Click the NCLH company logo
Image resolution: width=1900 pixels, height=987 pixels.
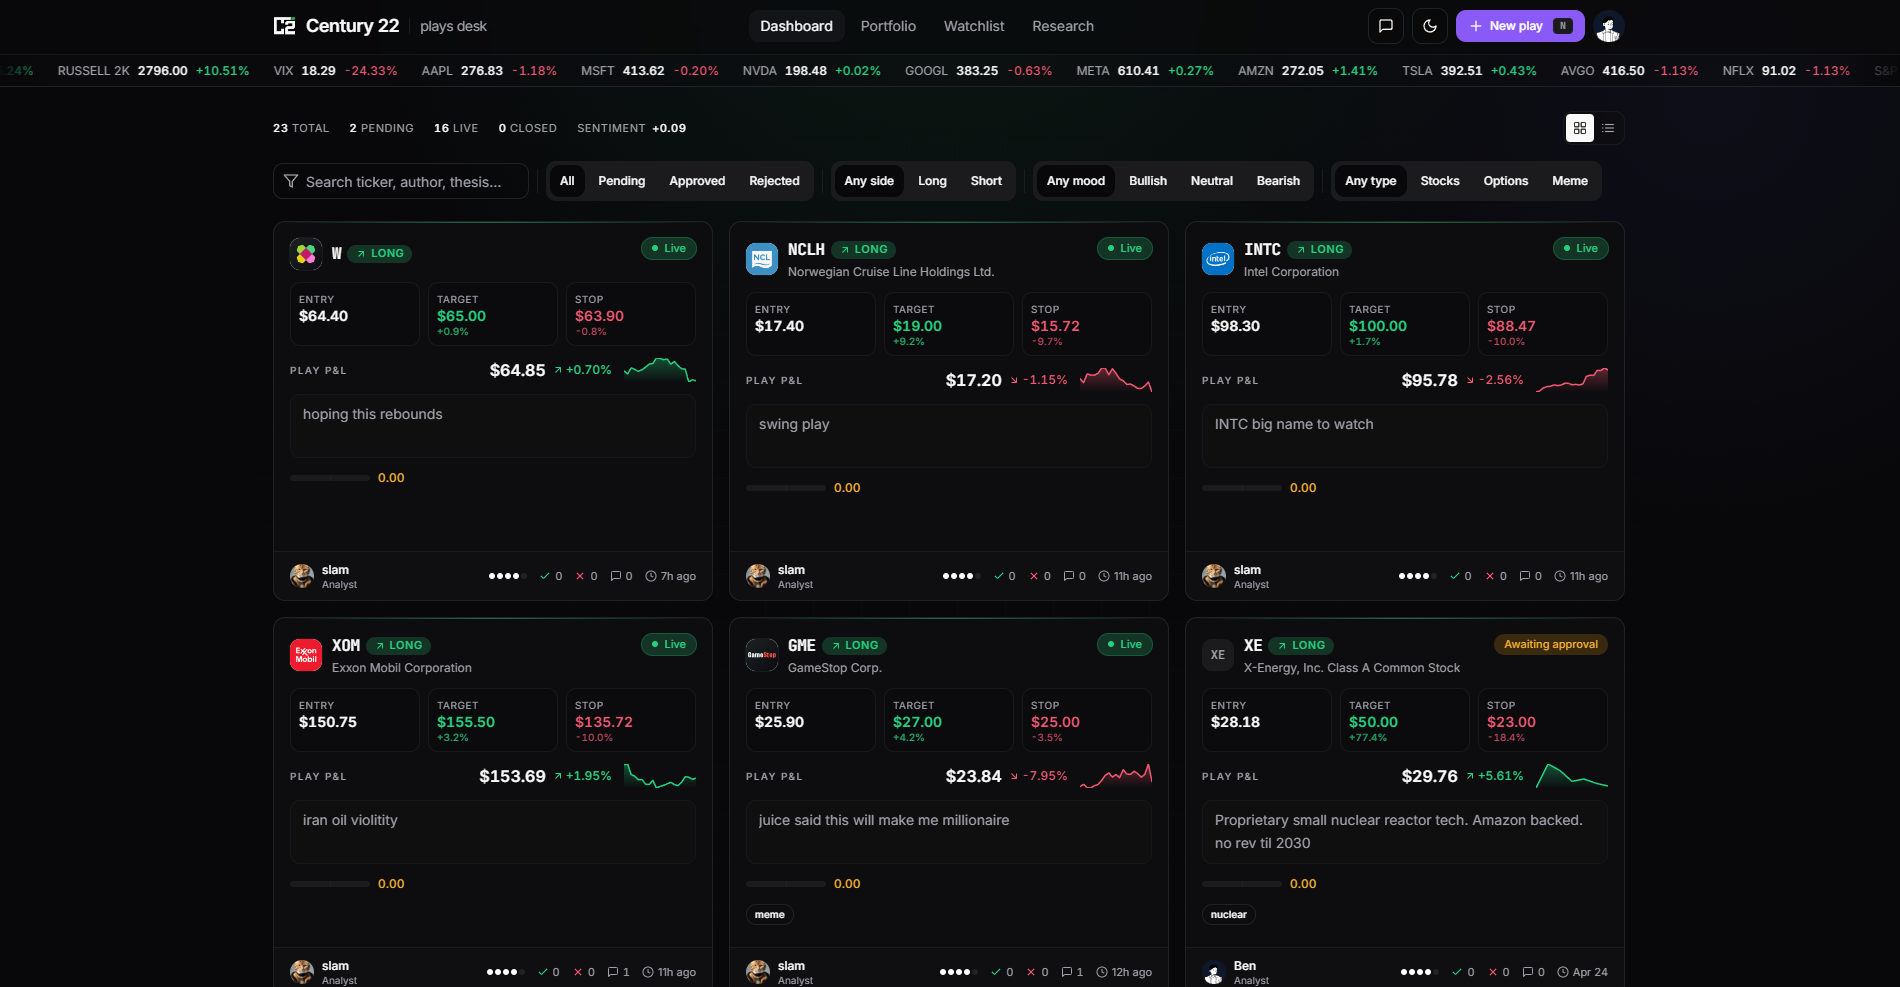[x=762, y=259]
